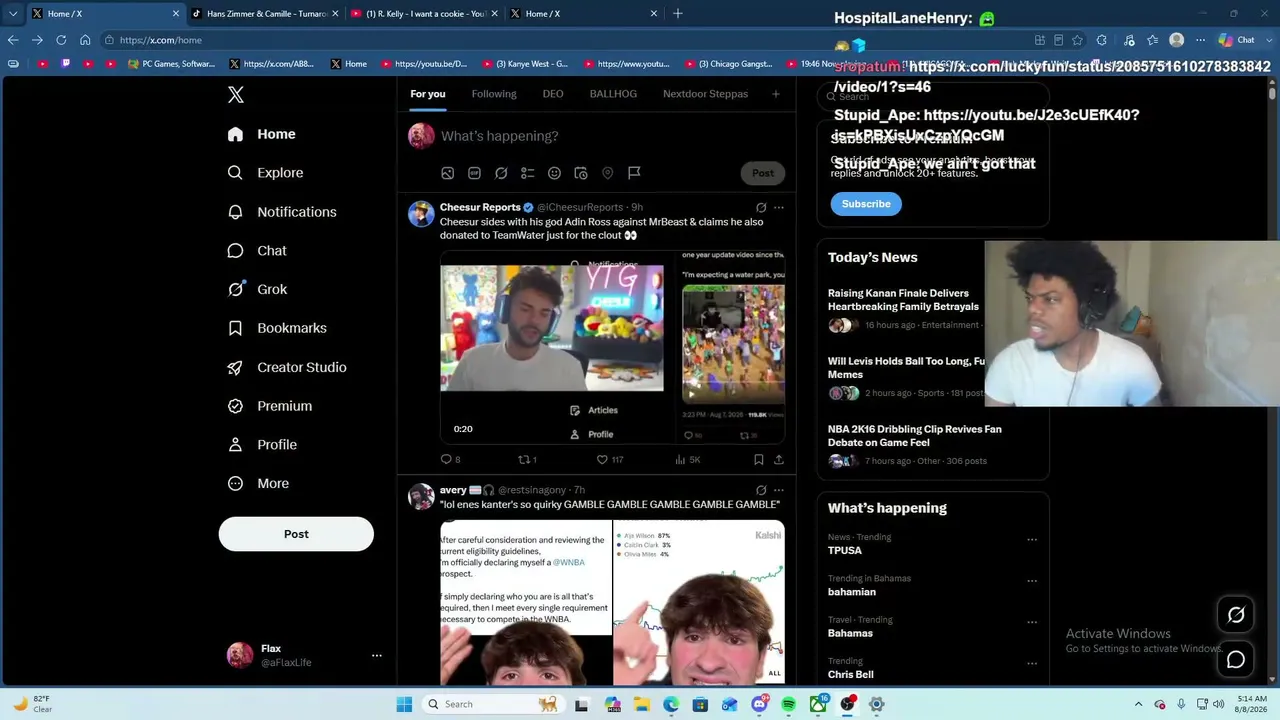The height and width of the screenshot is (720, 1280).
Task: Open emoji picker in composer
Action: (554, 173)
